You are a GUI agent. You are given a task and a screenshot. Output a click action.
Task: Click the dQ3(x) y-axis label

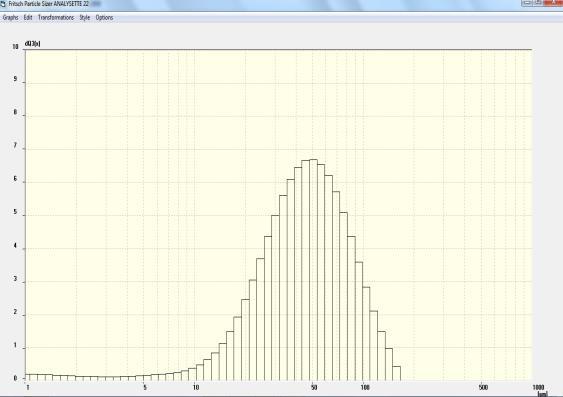point(33,43)
